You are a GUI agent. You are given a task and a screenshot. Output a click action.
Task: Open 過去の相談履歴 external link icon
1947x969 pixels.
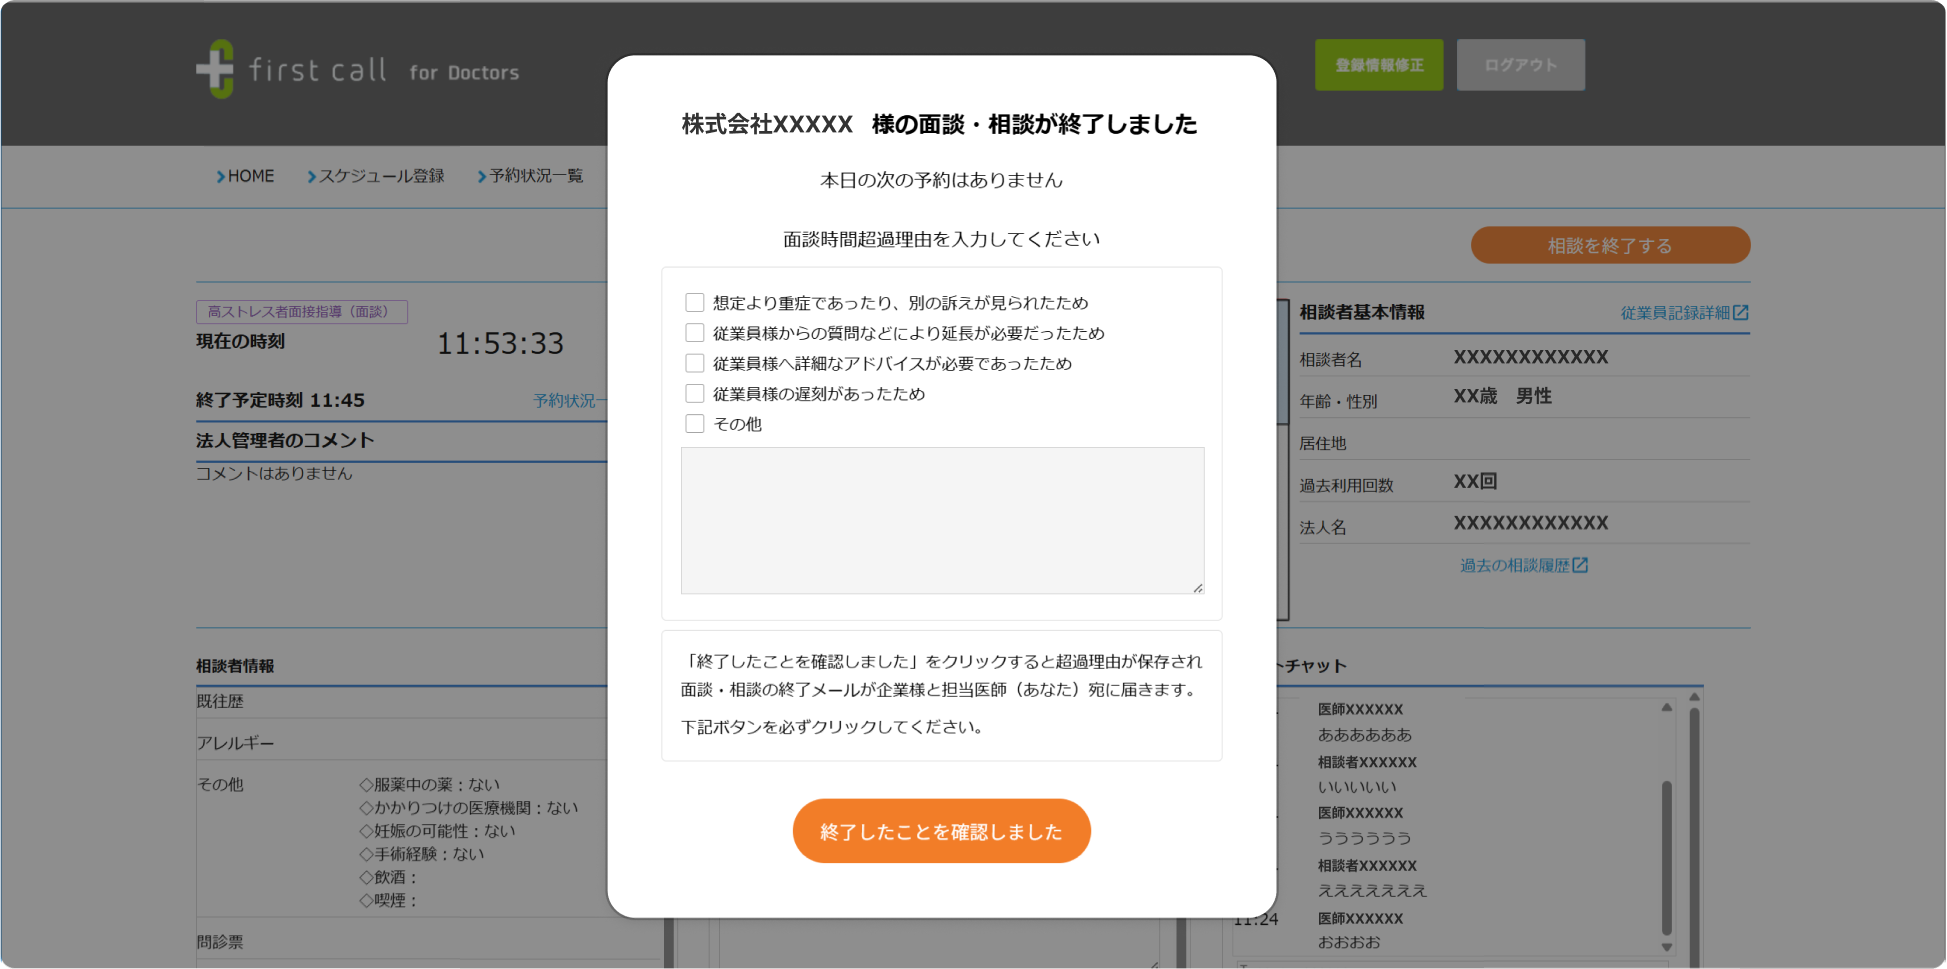coord(1581,564)
